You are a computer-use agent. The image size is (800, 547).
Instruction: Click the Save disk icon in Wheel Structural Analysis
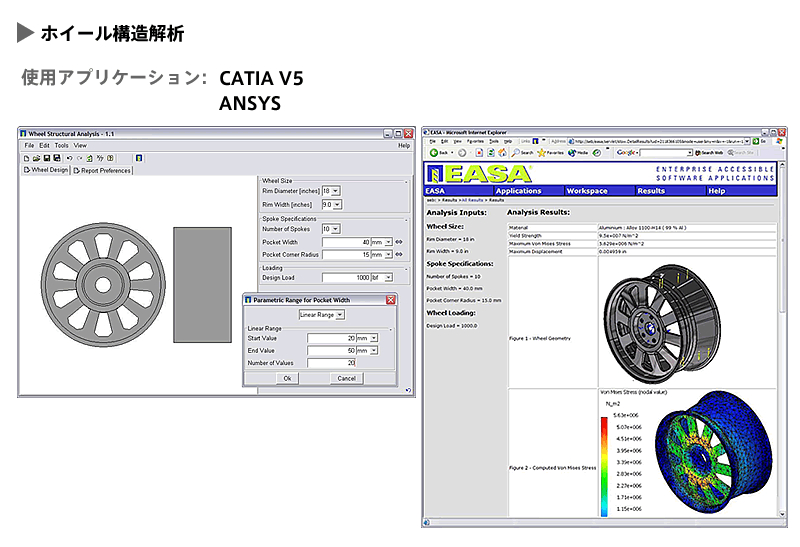coord(46,158)
